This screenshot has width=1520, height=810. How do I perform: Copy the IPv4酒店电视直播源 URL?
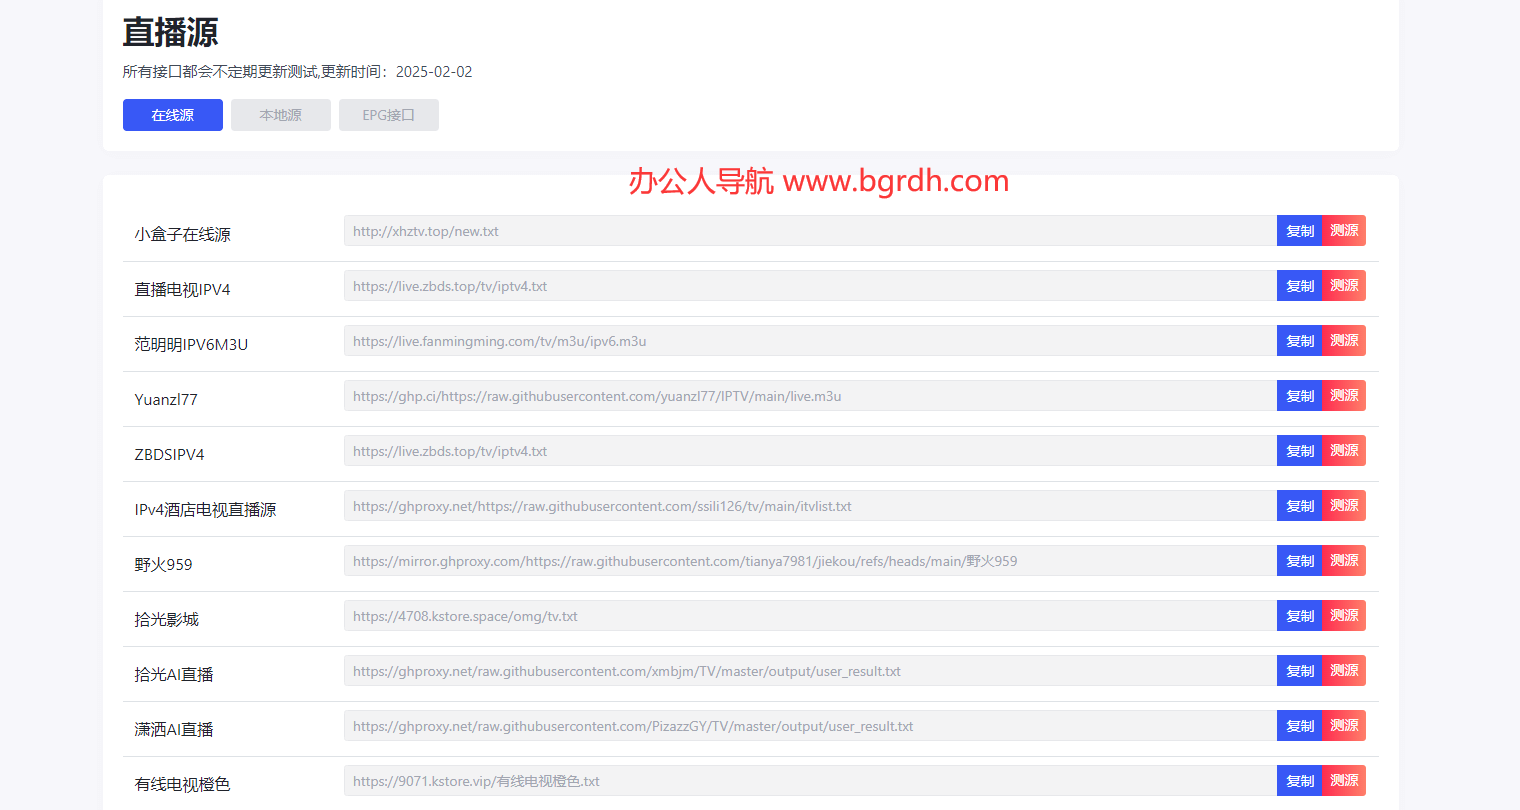click(x=1299, y=506)
